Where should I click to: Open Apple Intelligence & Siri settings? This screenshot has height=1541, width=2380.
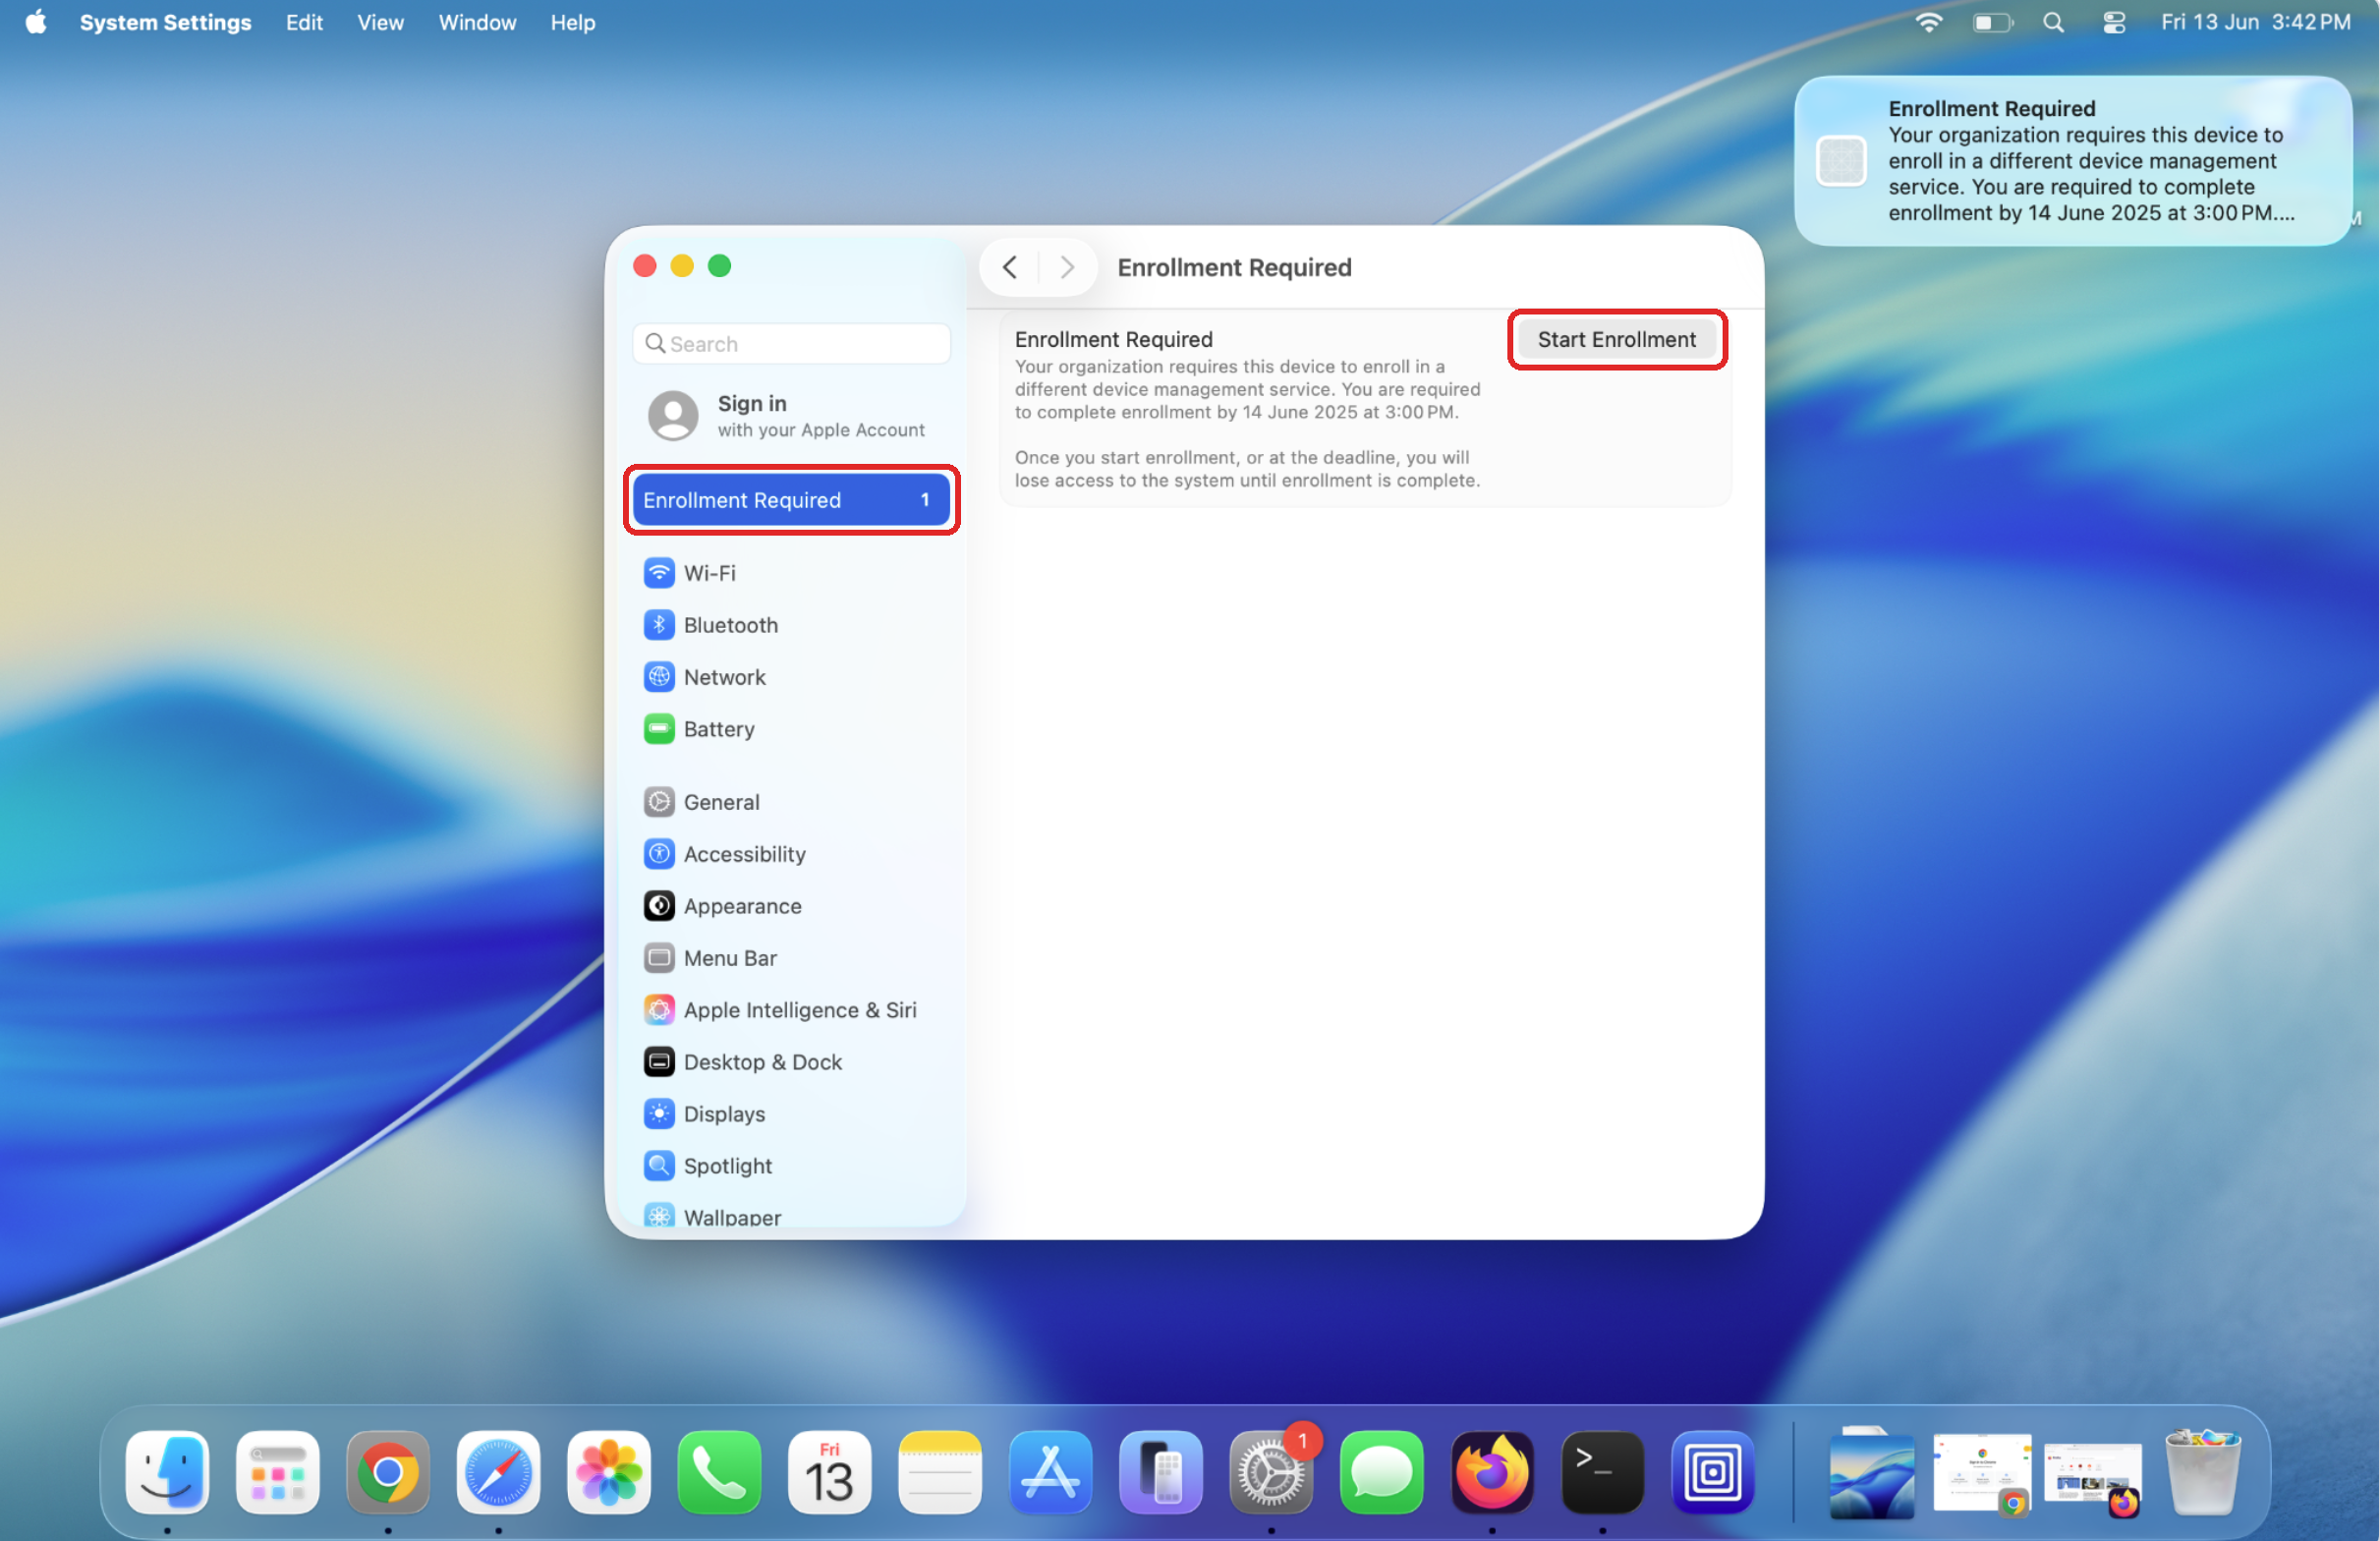tap(790, 1010)
